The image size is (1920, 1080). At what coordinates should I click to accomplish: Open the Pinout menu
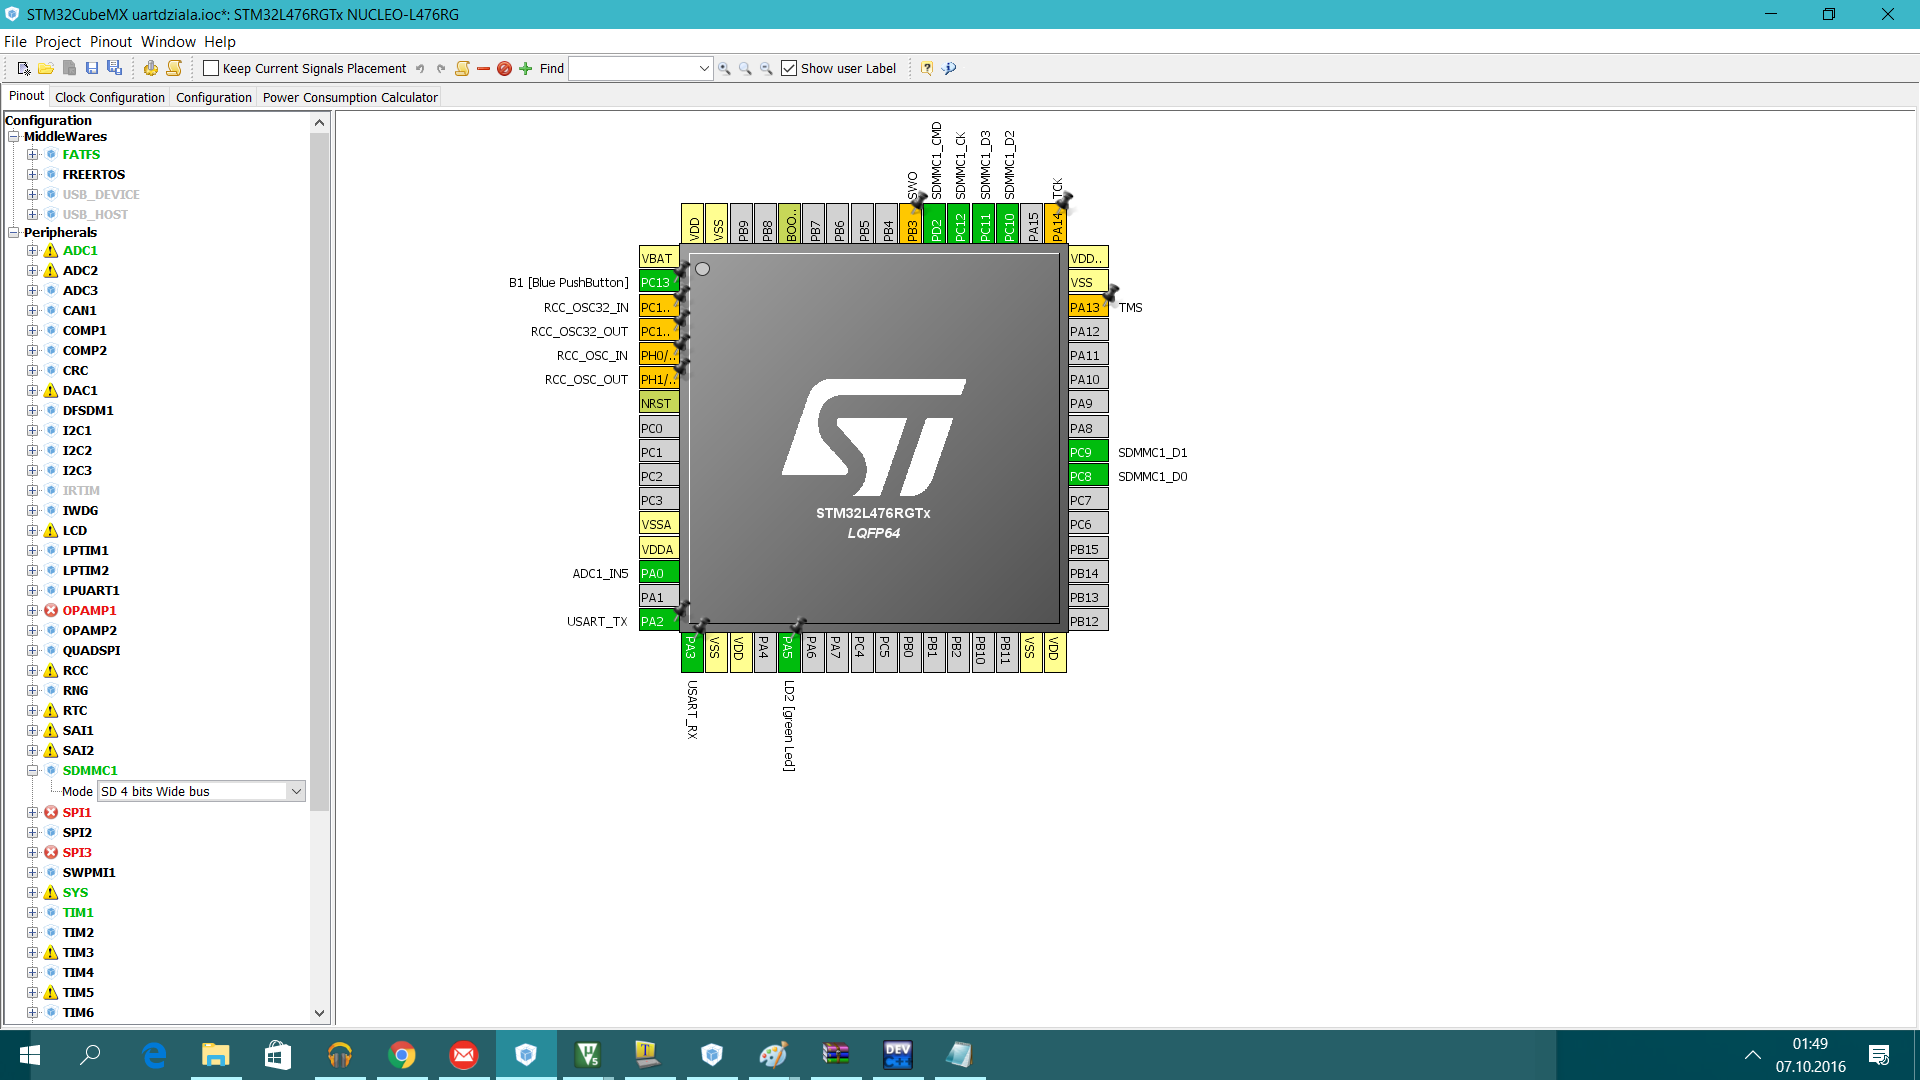(111, 42)
